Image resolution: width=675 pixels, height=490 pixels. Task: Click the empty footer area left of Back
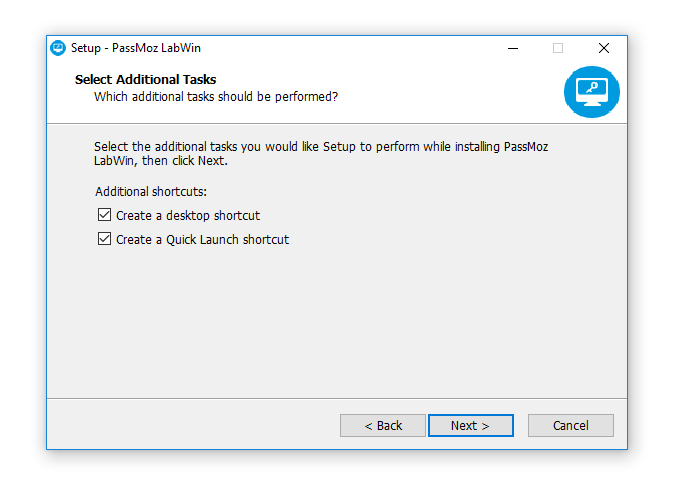[x=194, y=425]
